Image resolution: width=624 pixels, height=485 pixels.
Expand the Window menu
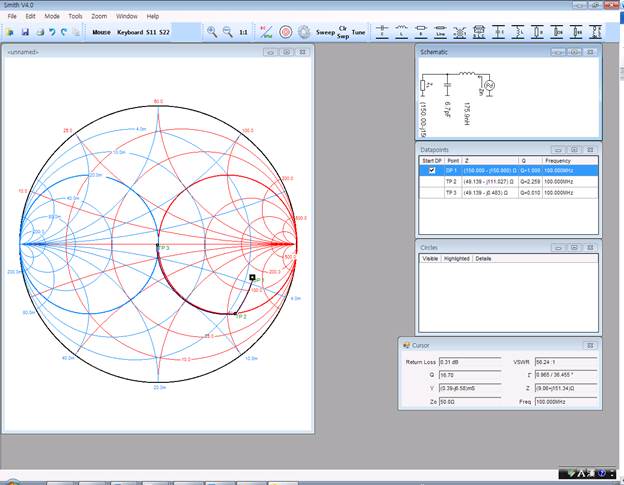(x=127, y=16)
